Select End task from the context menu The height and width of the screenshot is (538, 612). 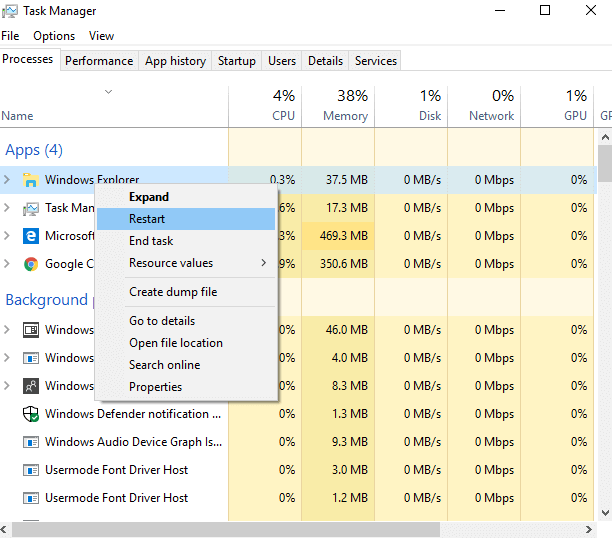coord(186,241)
